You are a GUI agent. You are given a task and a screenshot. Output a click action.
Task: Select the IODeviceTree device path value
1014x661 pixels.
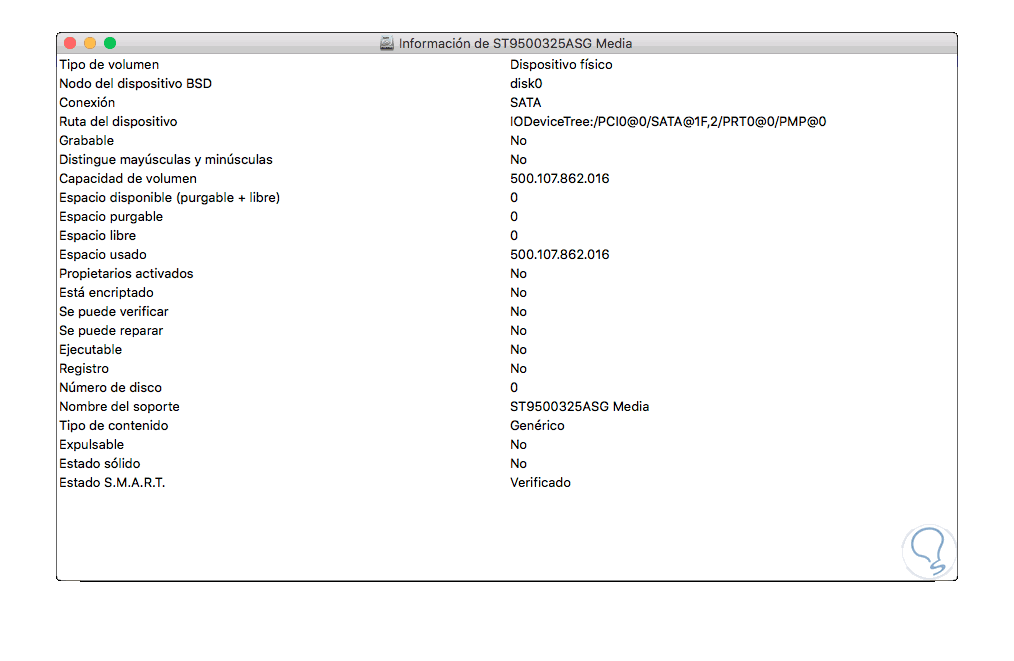click(667, 122)
